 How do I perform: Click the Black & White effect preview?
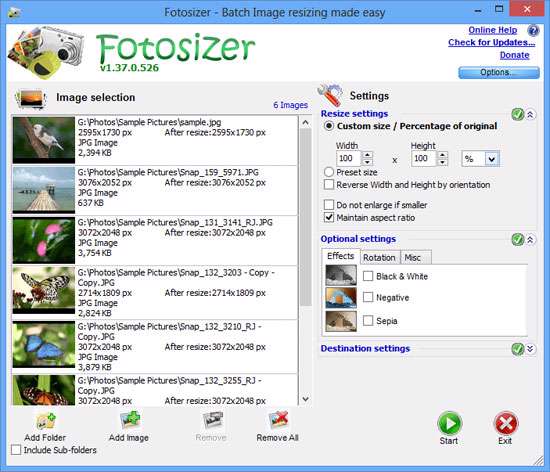[341, 275]
